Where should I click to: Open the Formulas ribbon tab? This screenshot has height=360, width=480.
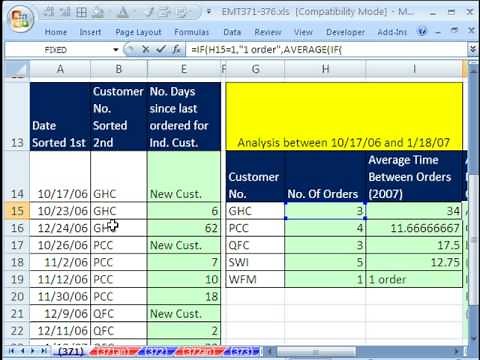(x=192, y=32)
